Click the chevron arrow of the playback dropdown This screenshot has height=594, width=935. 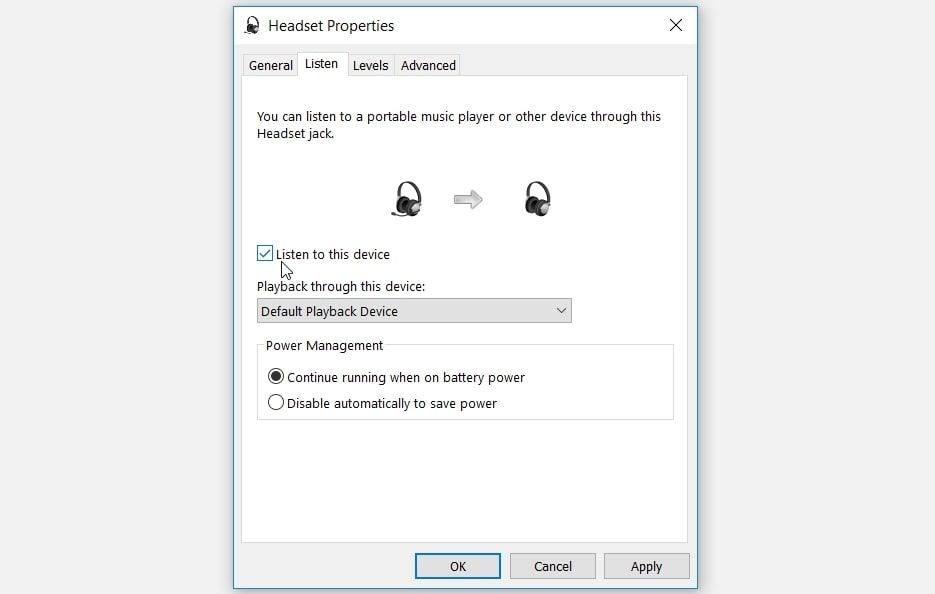(x=561, y=311)
